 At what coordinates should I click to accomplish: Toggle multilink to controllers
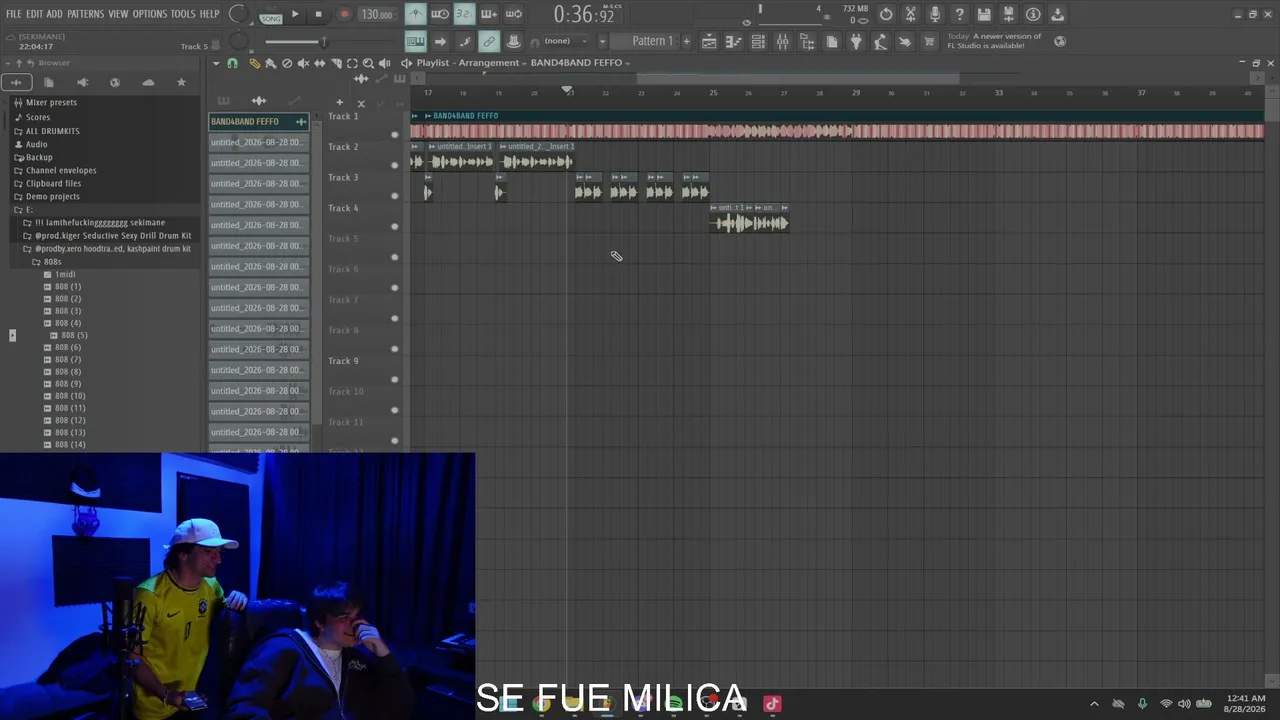click(489, 41)
